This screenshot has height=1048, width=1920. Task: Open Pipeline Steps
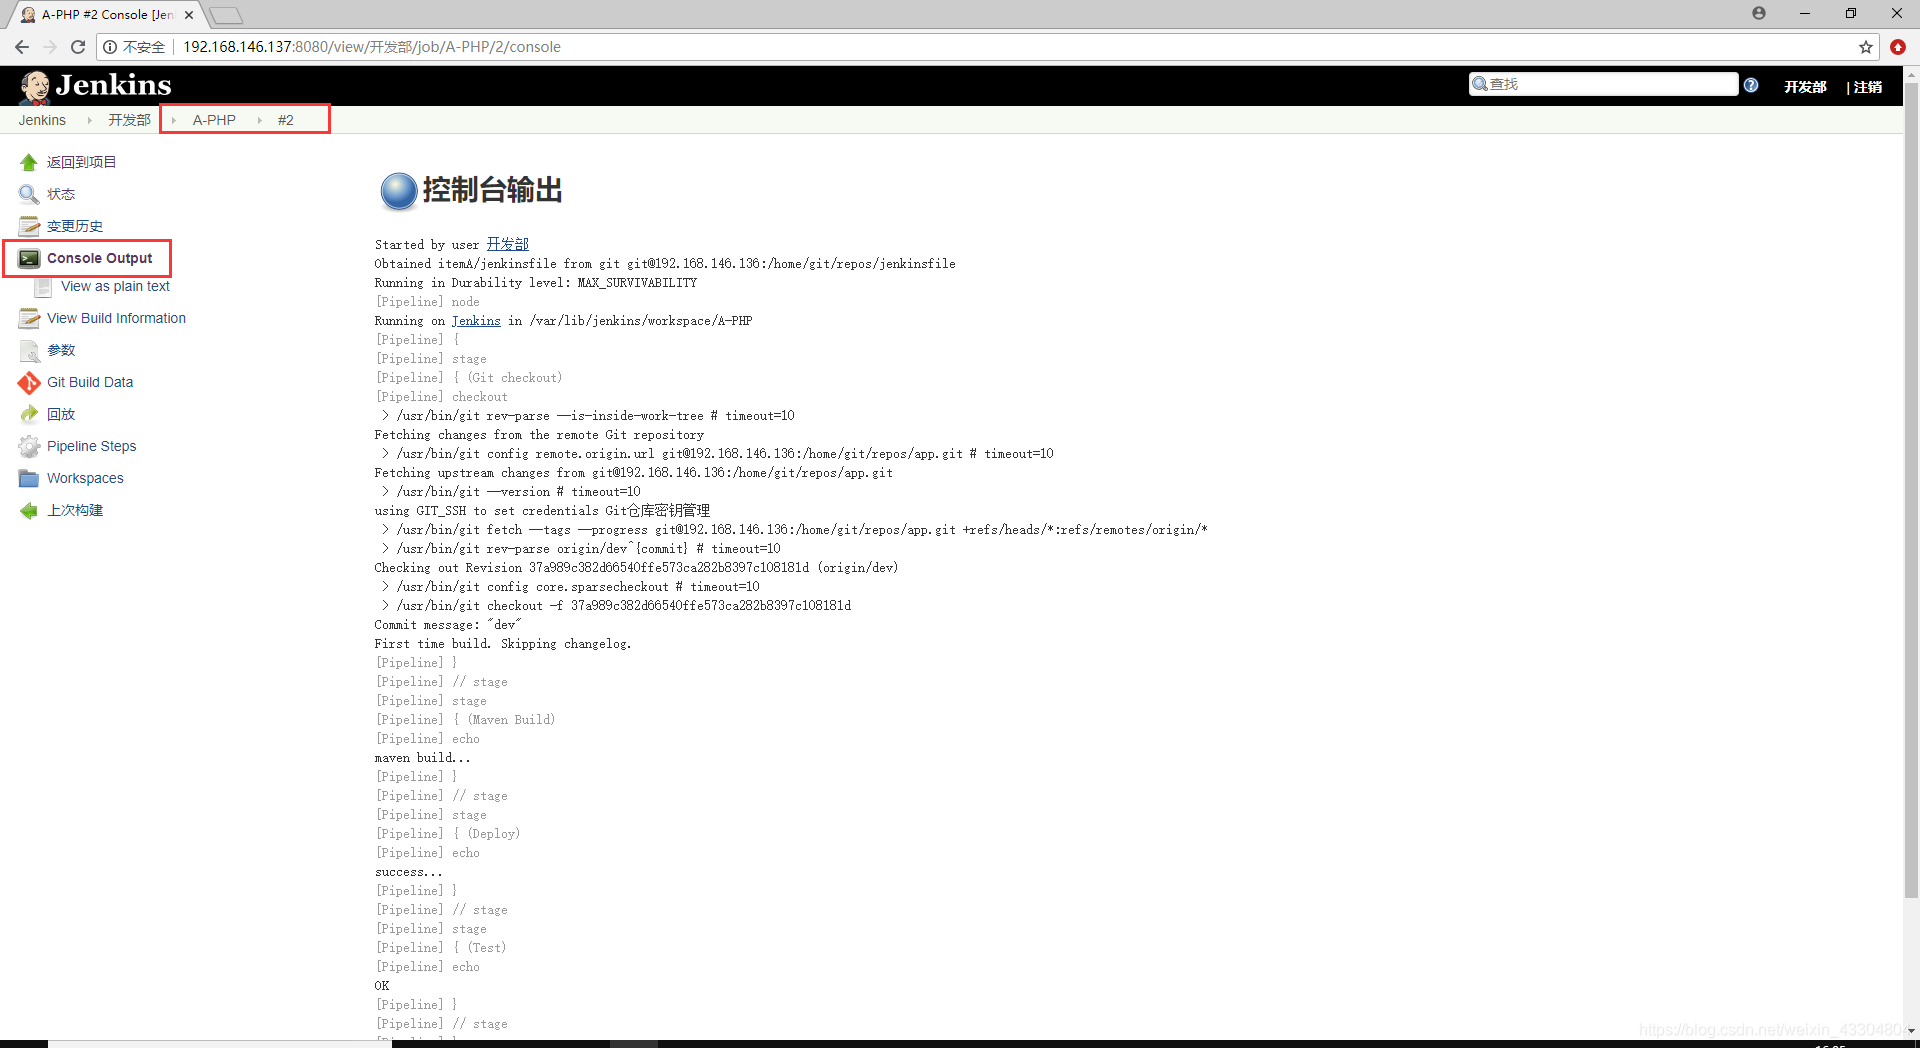91,446
